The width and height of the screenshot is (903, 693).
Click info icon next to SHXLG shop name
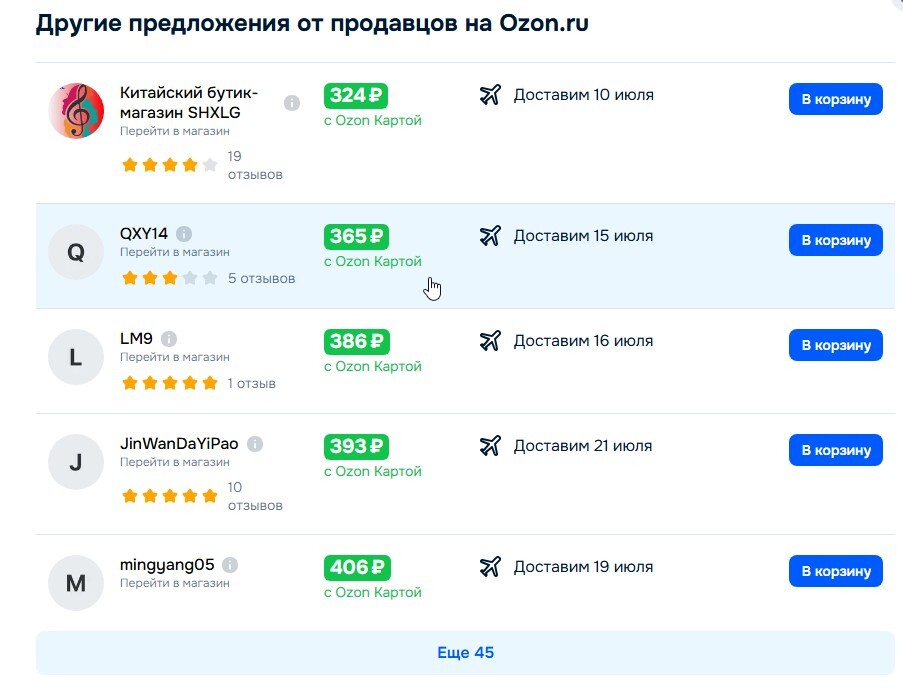click(x=292, y=103)
